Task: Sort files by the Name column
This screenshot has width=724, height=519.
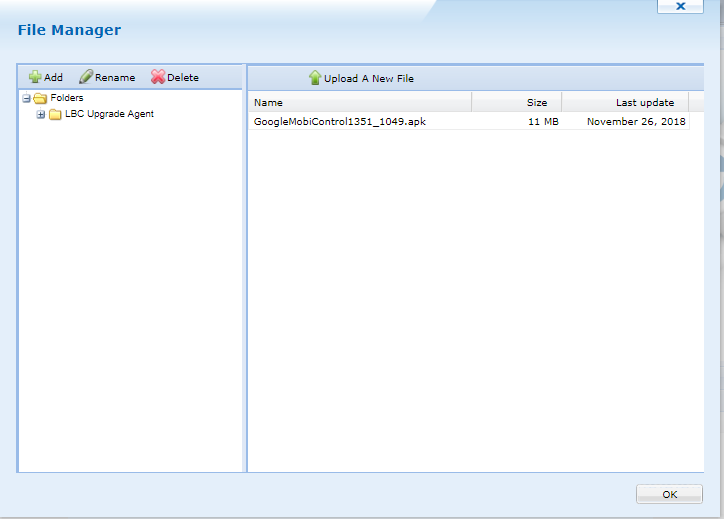Action: point(360,102)
